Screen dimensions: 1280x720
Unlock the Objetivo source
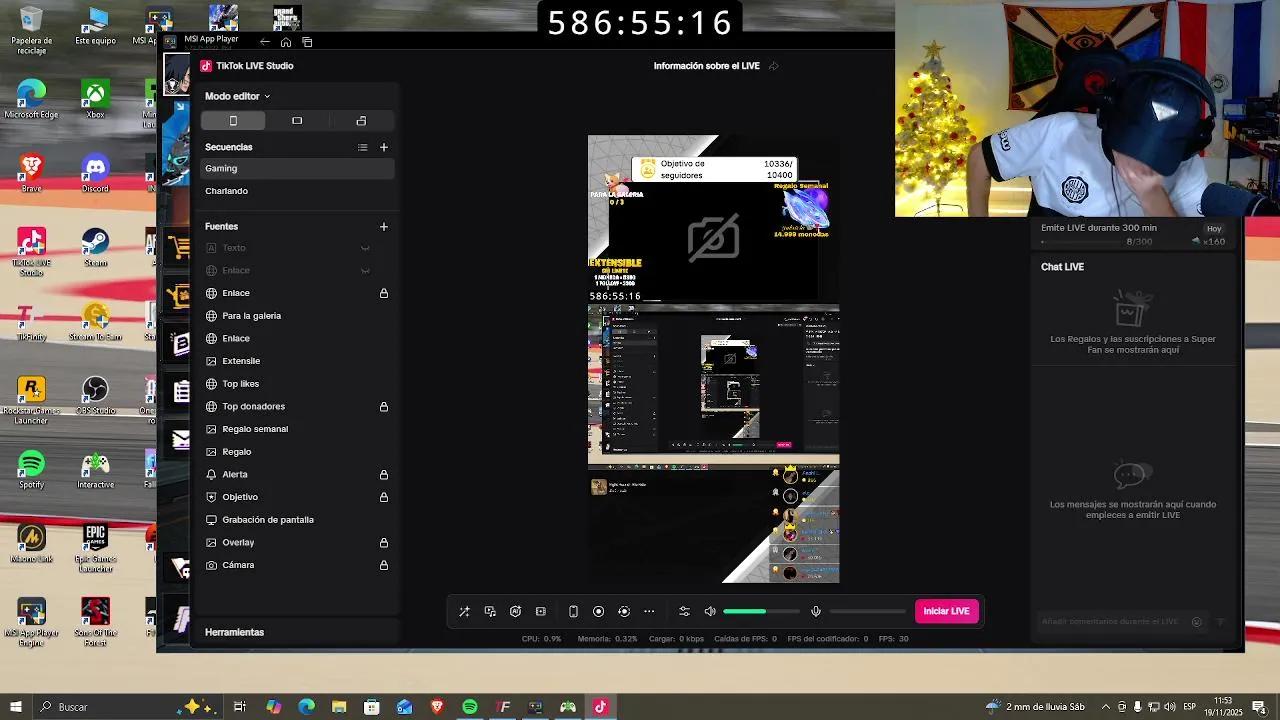point(383,497)
